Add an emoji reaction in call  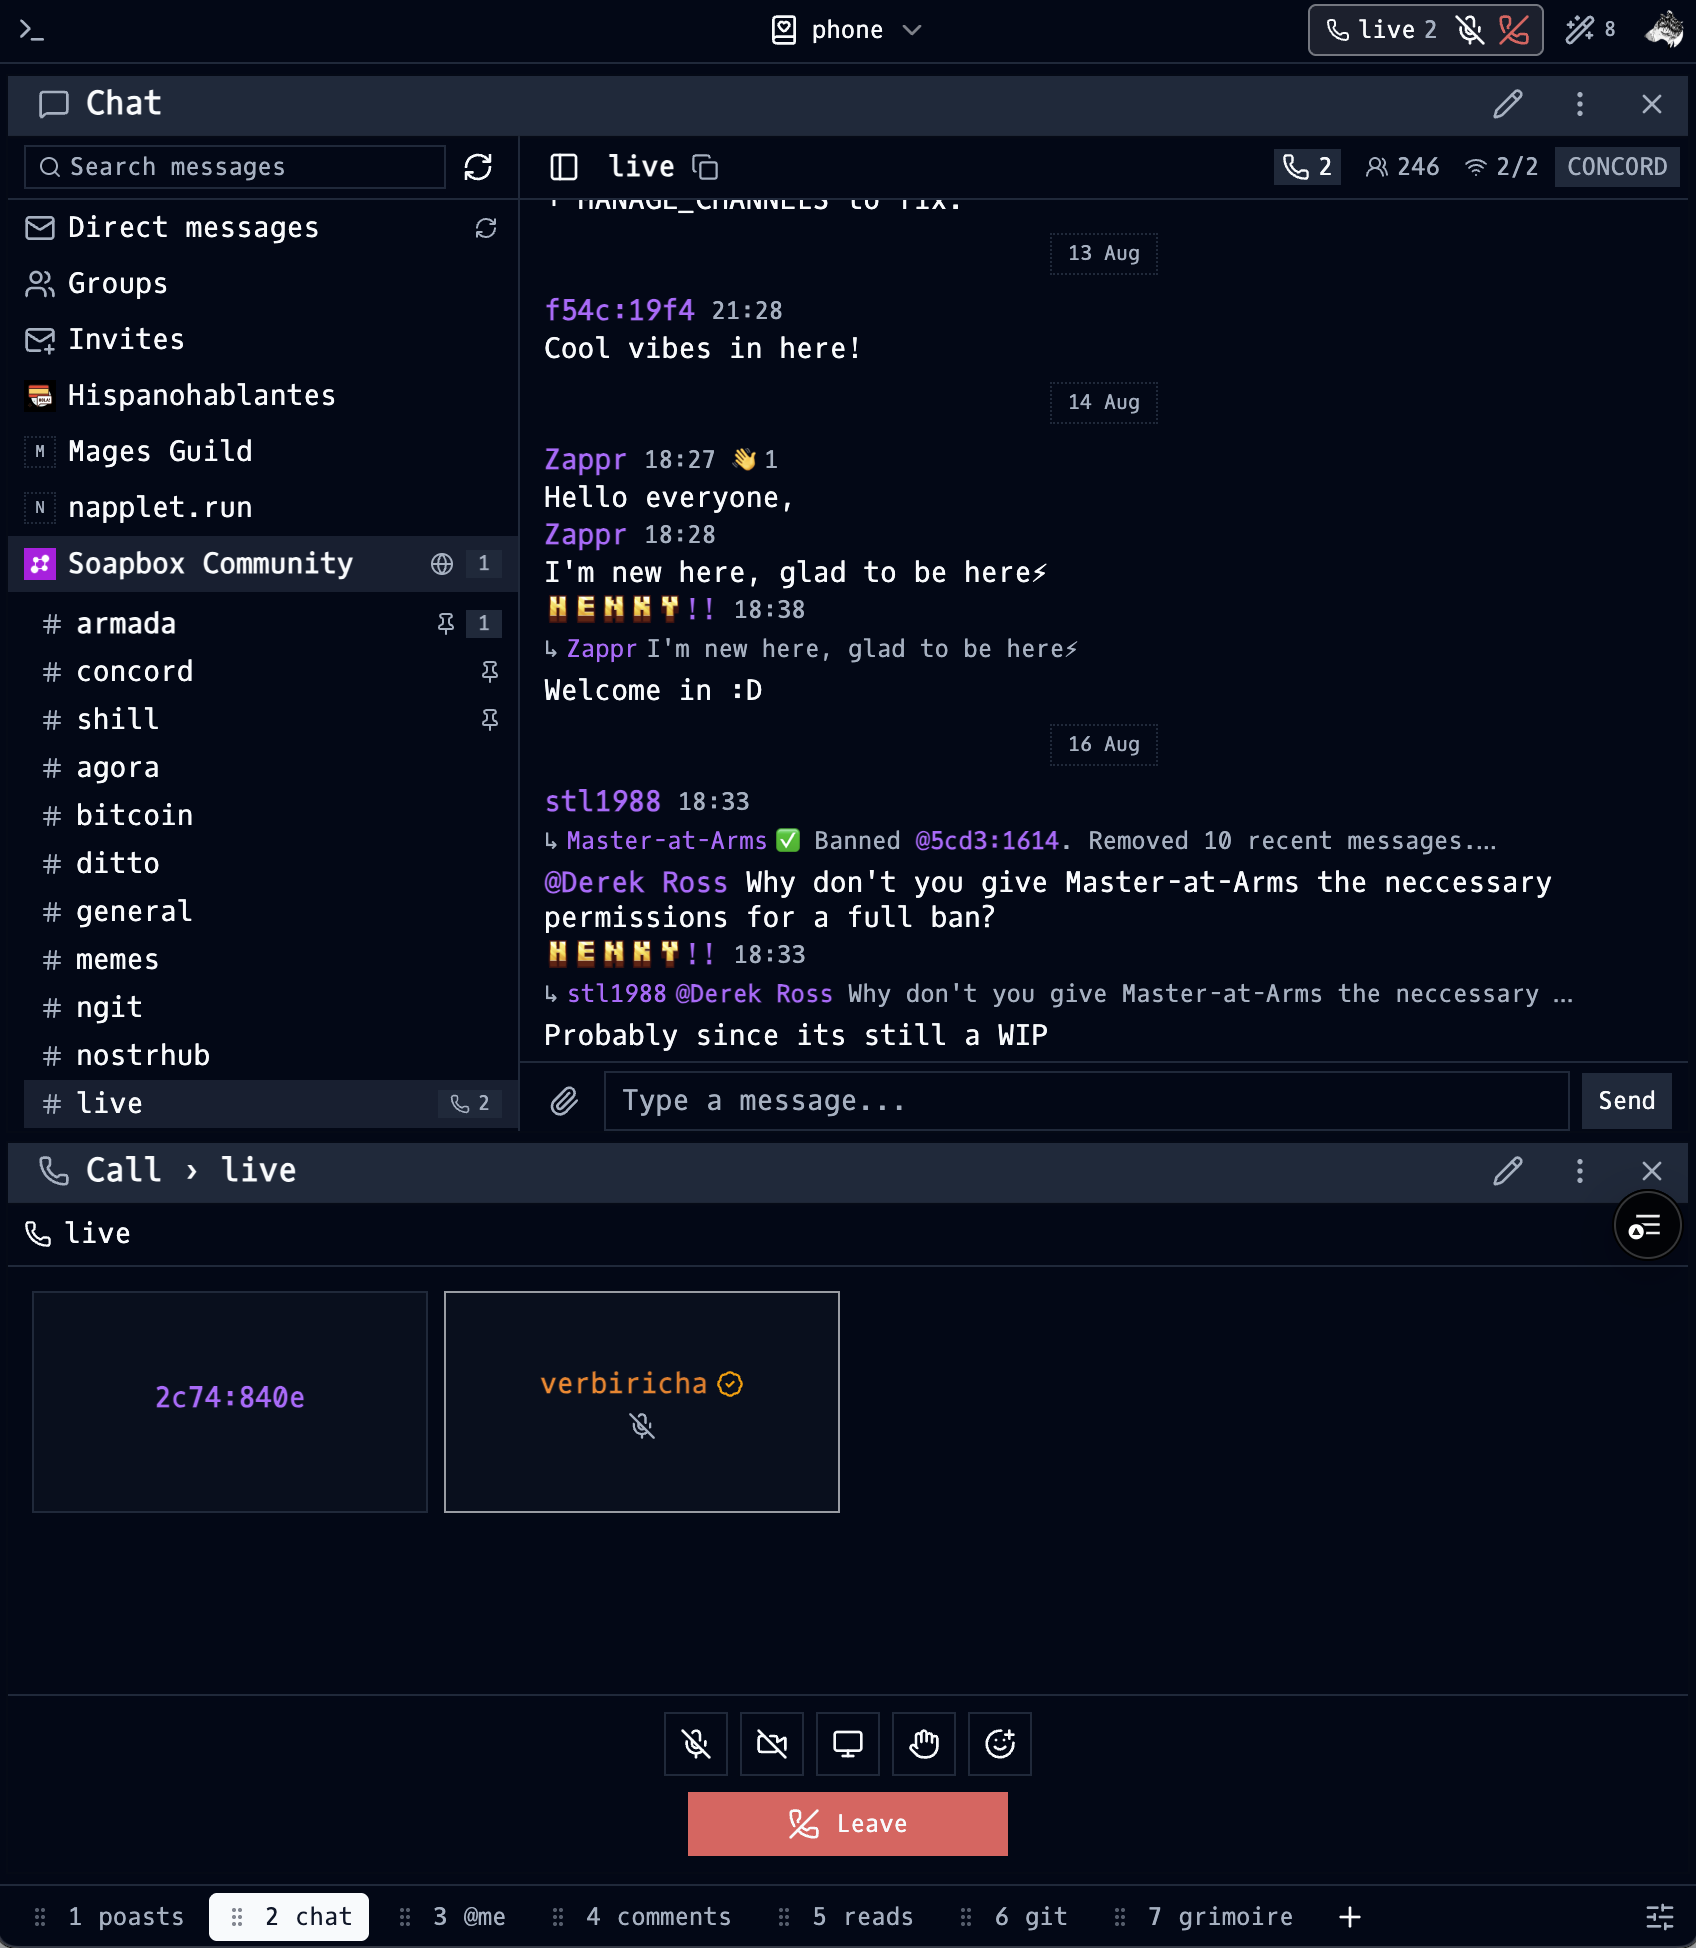click(1000, 1744)
